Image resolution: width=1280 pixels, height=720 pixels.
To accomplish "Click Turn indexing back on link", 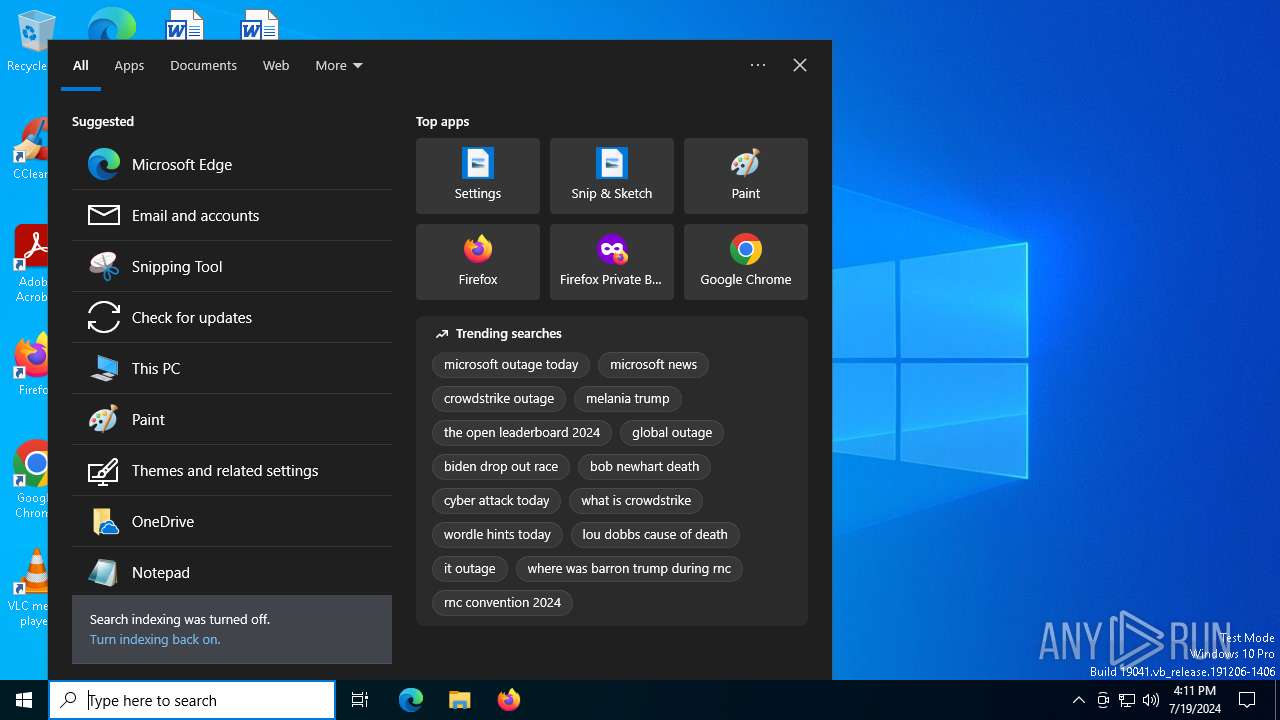I will click(x=155, y=640).
